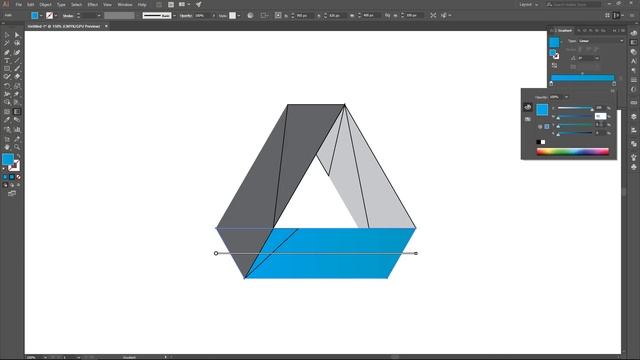Open the Character panel icon in right dock
Viewport: 640px width, 360px height.
[x=633, y=61]
